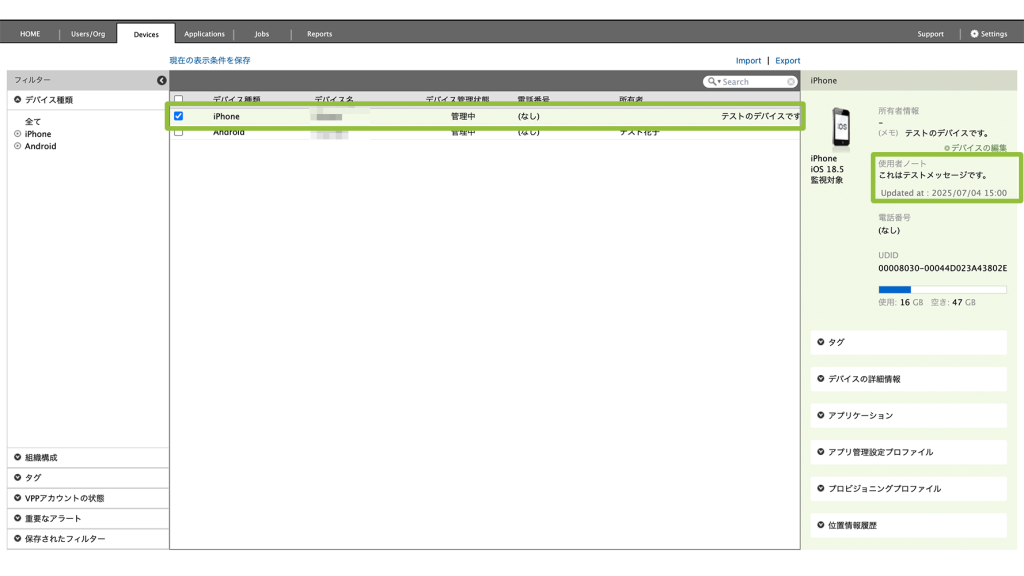
Task: Click the 監視対象 label under the device image
Action: tap(827, 180)
